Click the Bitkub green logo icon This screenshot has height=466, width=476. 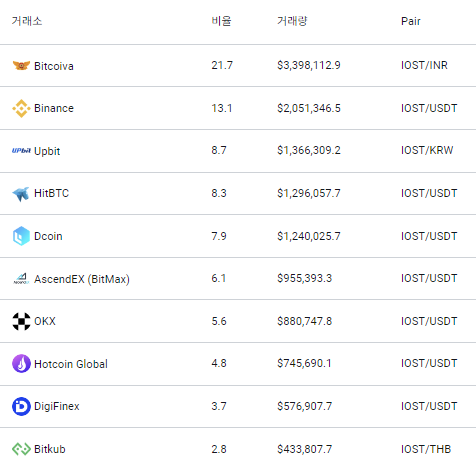[x=21, y=449]
